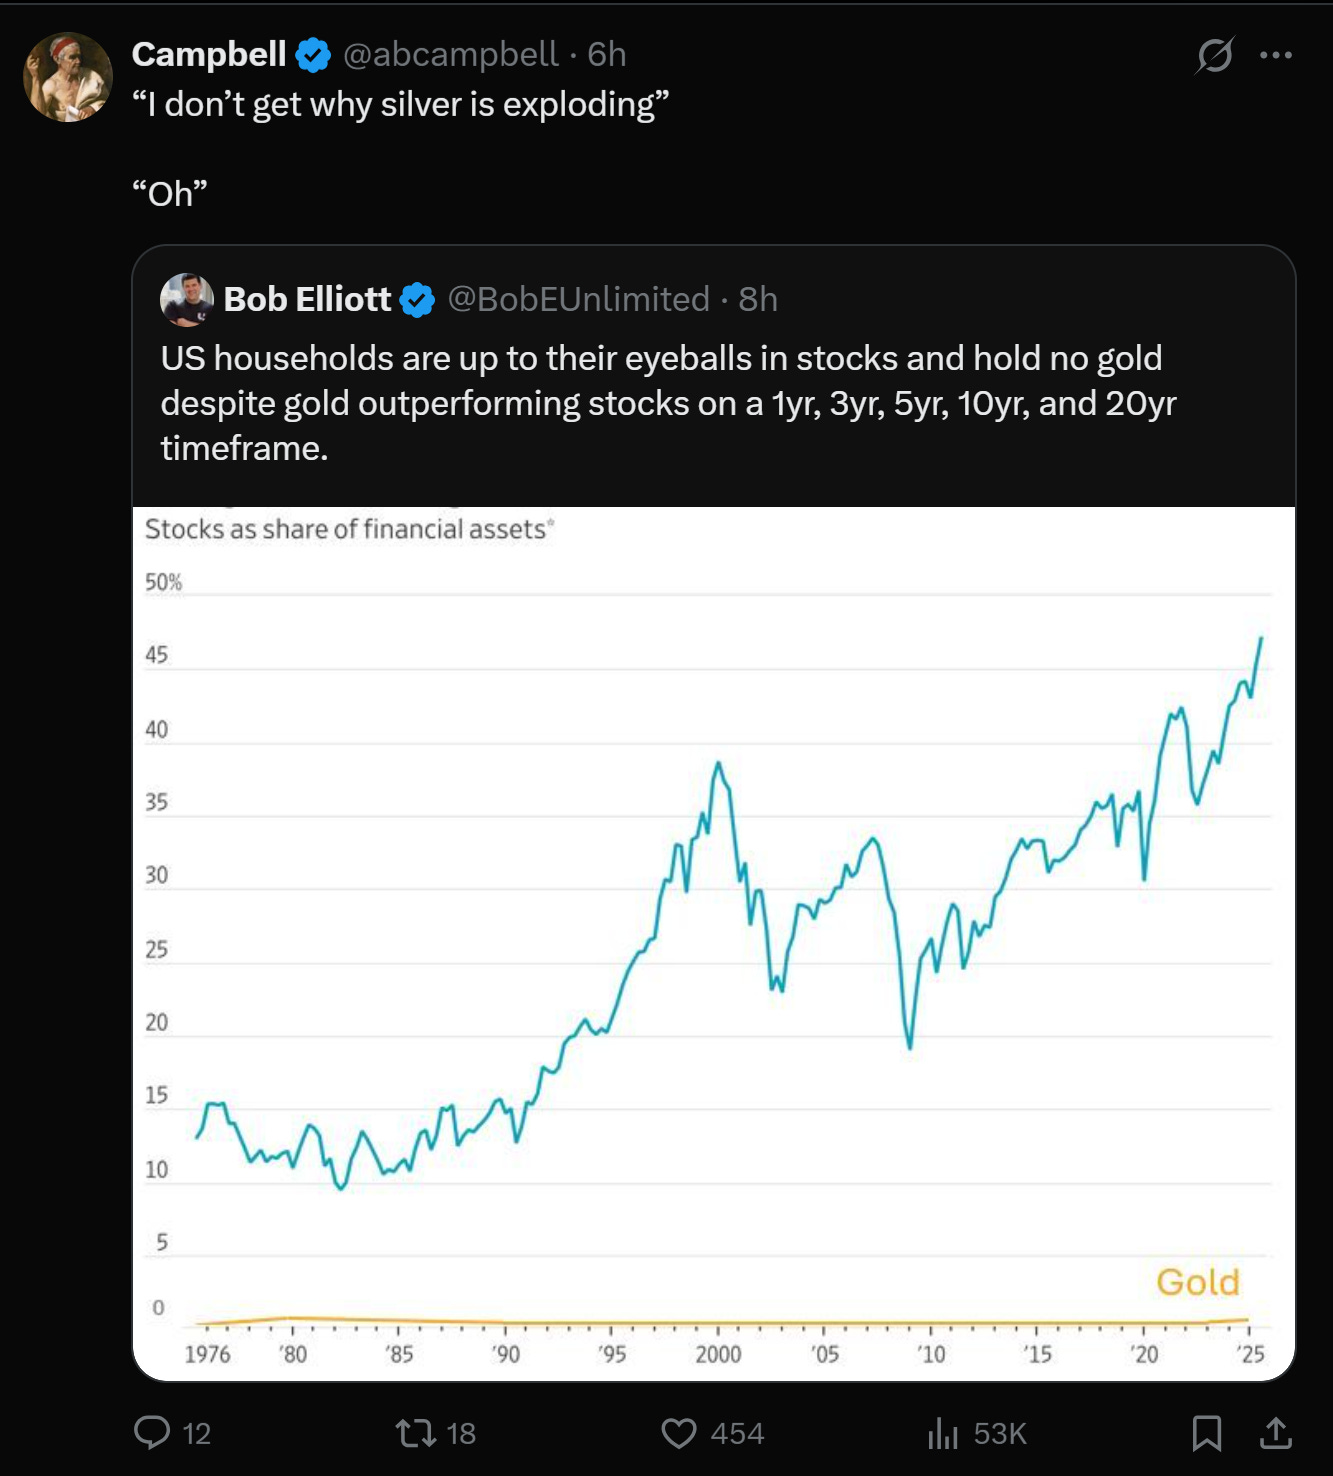Image resolution: width=1333 pixels, height=1476 pixels.
Task: Click Bob Elliott's verified checkmark badge
Action: pos(417,300)
